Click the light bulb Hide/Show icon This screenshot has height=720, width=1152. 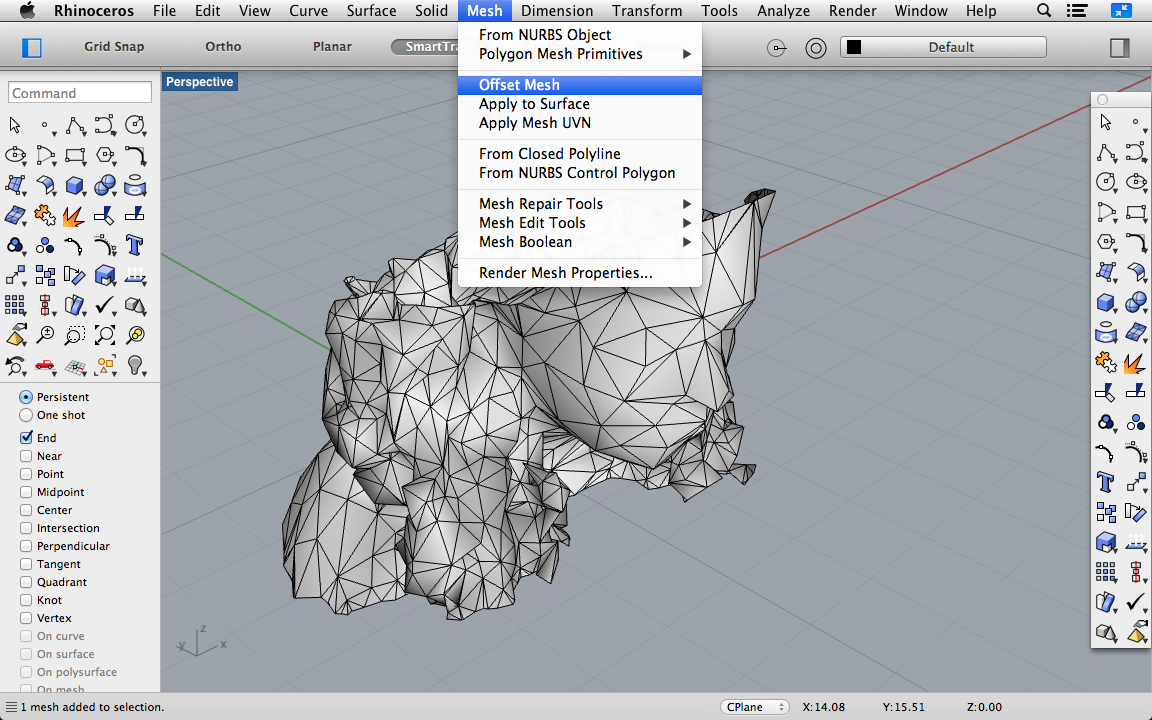(x=135, y=365)
